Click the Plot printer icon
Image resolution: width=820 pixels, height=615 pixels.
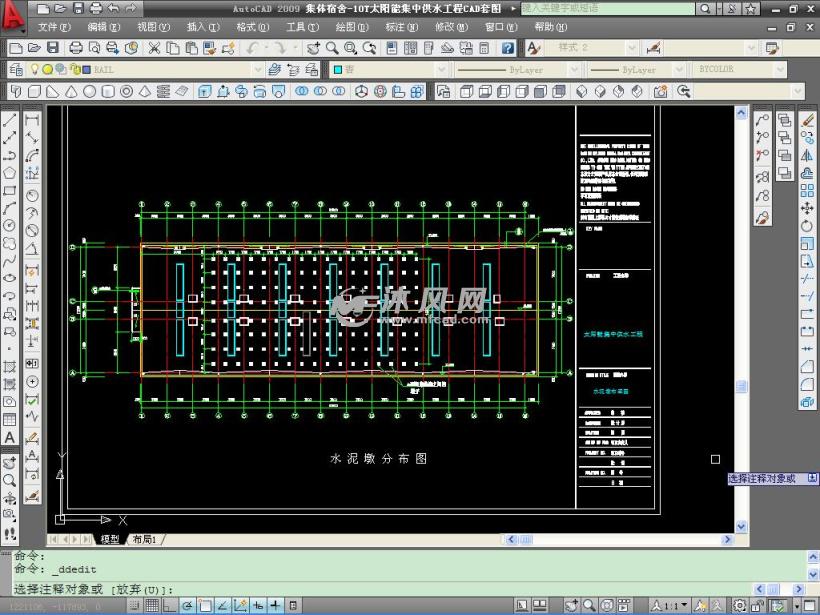[x=75, y=49]
